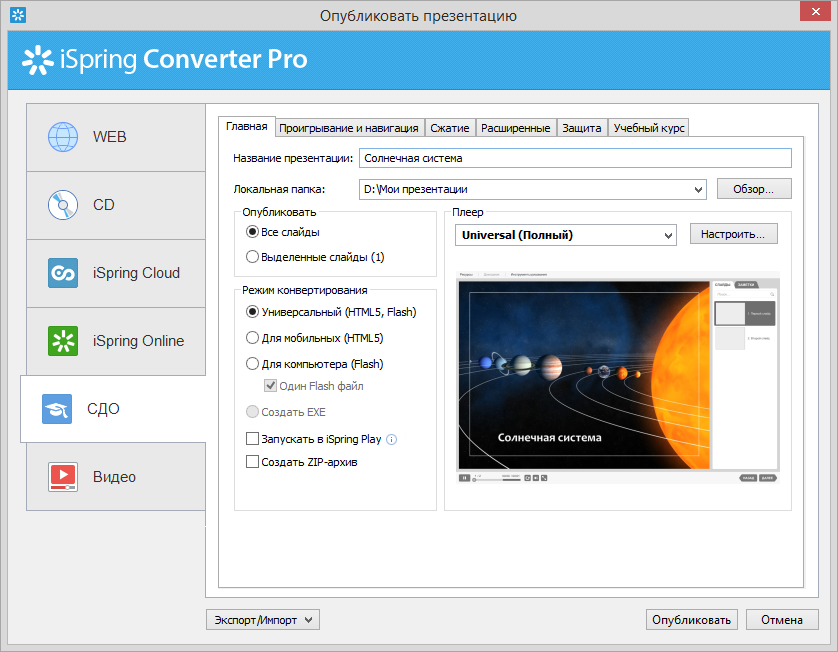Open the Экспорт/Импорт dropdown button
Screen dimensions: 838x652
[263, 620]
